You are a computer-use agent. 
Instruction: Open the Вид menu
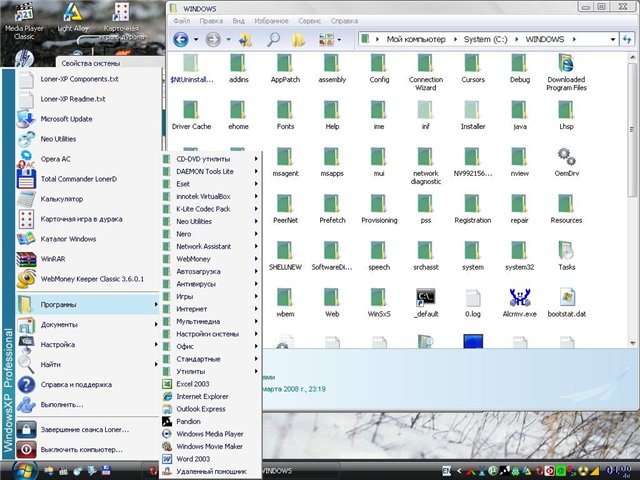click(x=238, y=21)
